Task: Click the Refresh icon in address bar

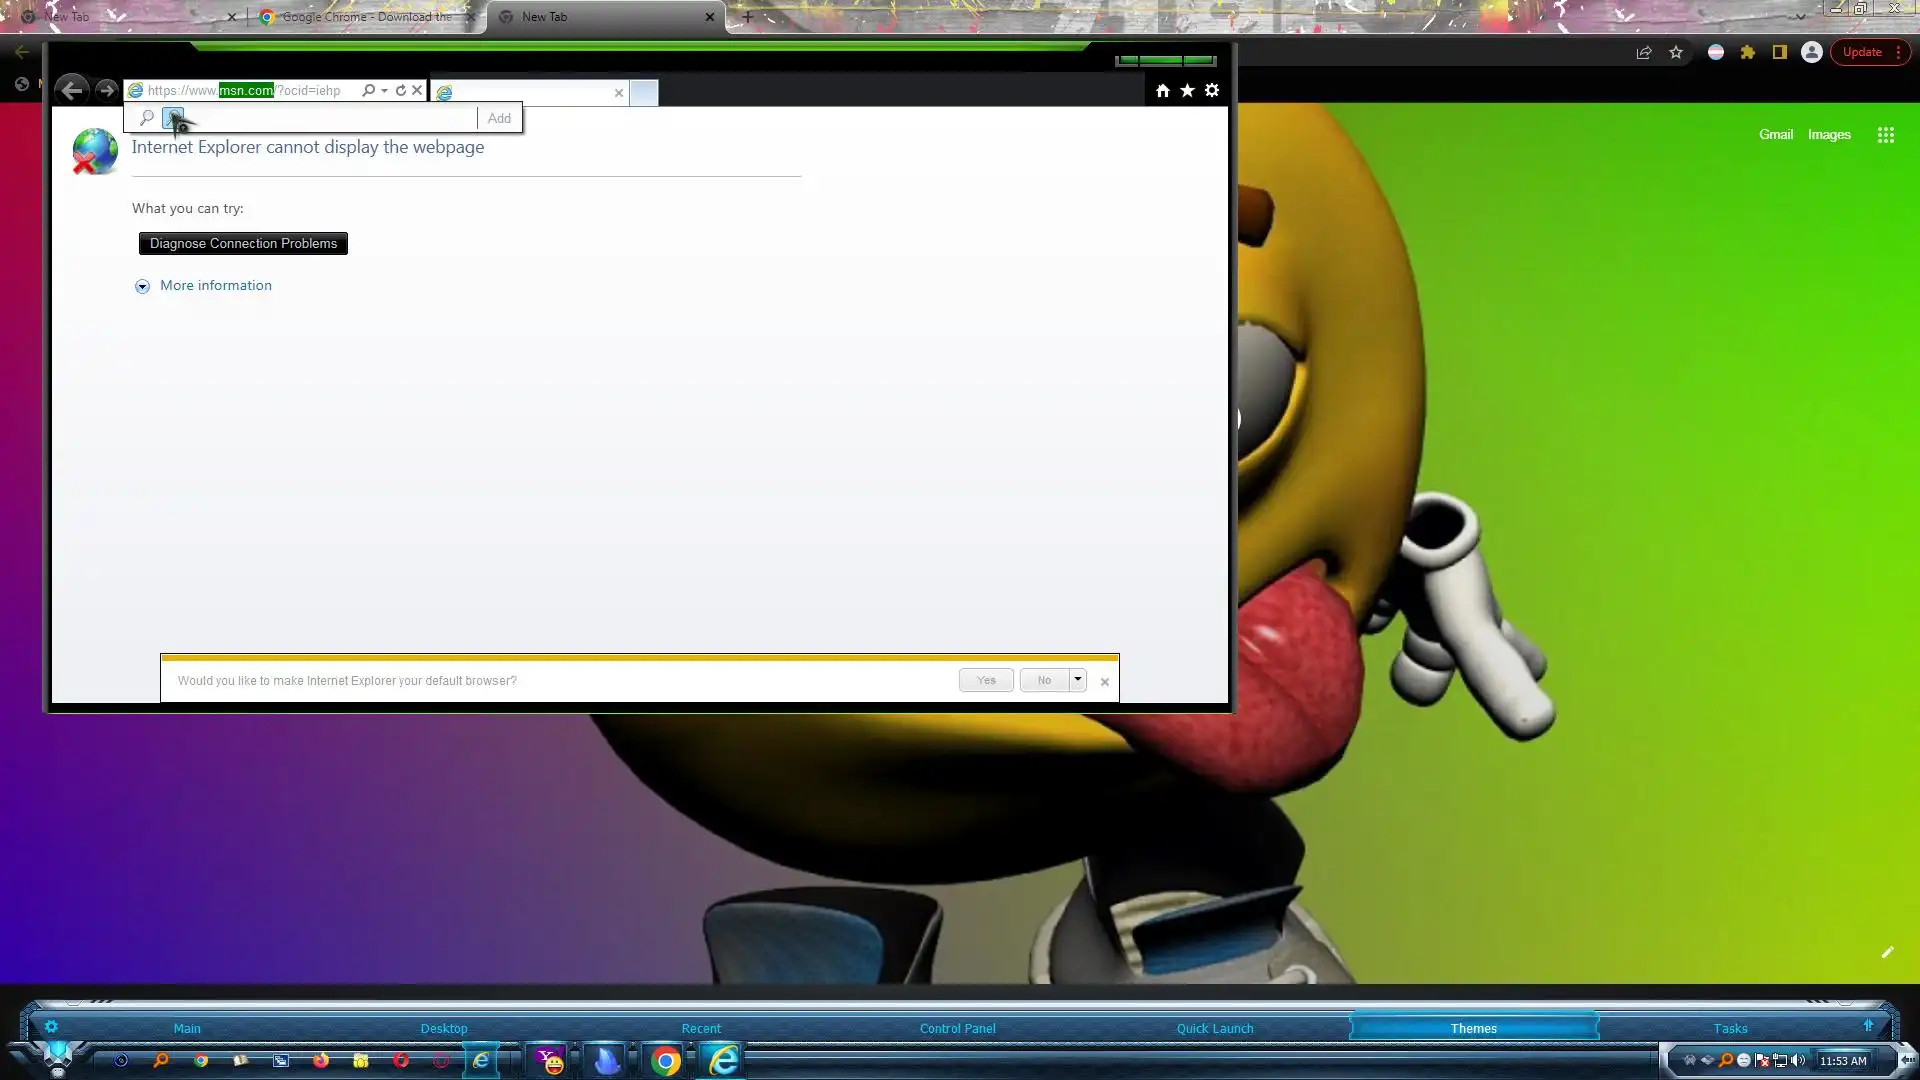Action: tap(401, 90)
